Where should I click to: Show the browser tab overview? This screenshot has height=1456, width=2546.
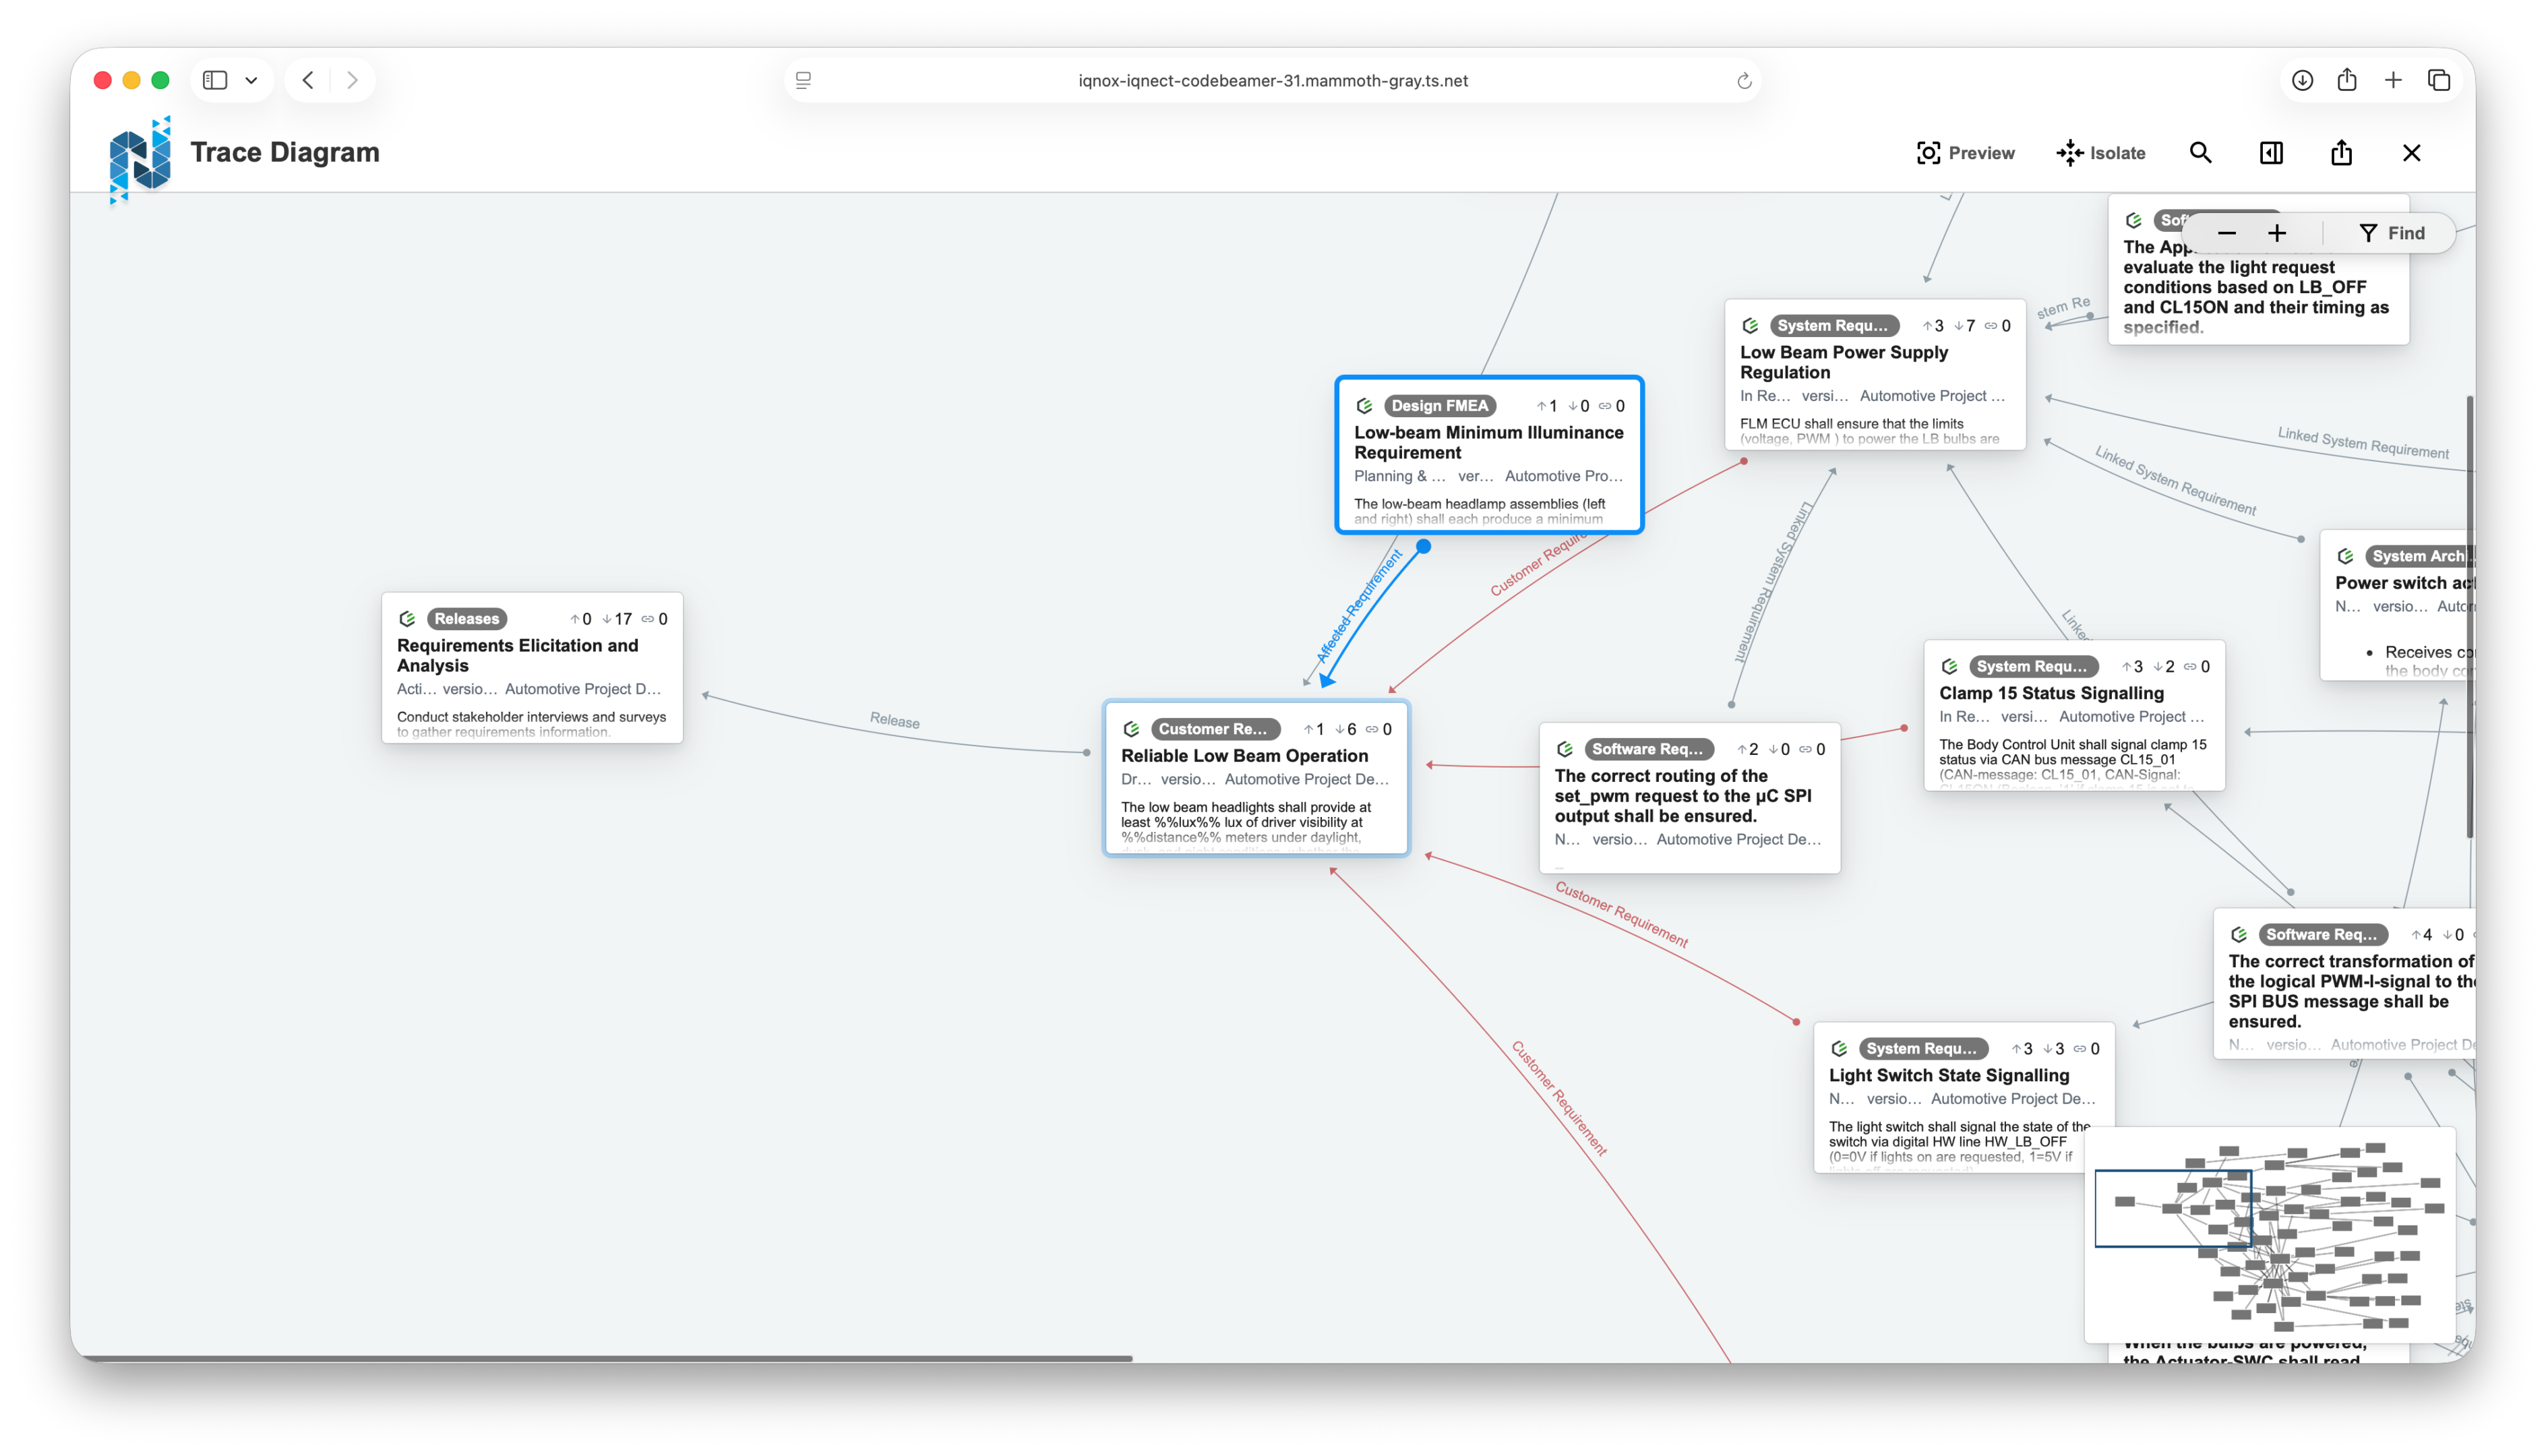click(x=2439, y=80)
